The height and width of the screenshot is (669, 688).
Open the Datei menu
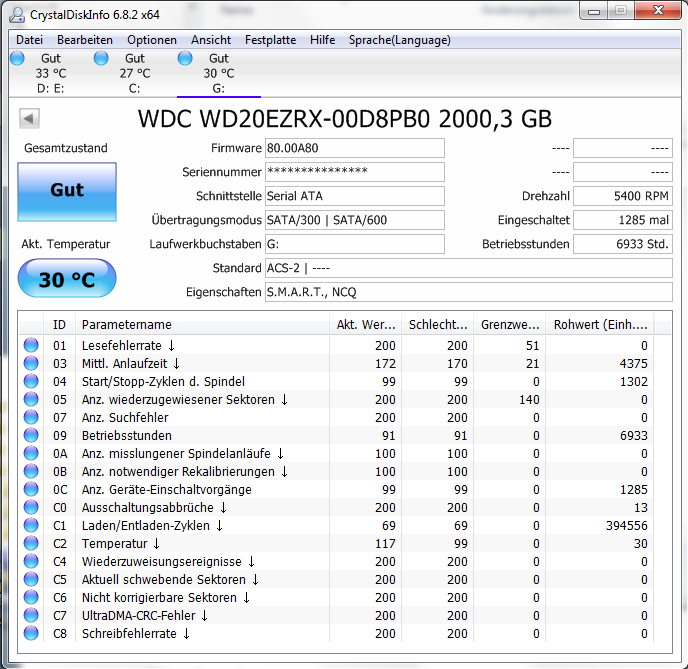click(29, 40)
